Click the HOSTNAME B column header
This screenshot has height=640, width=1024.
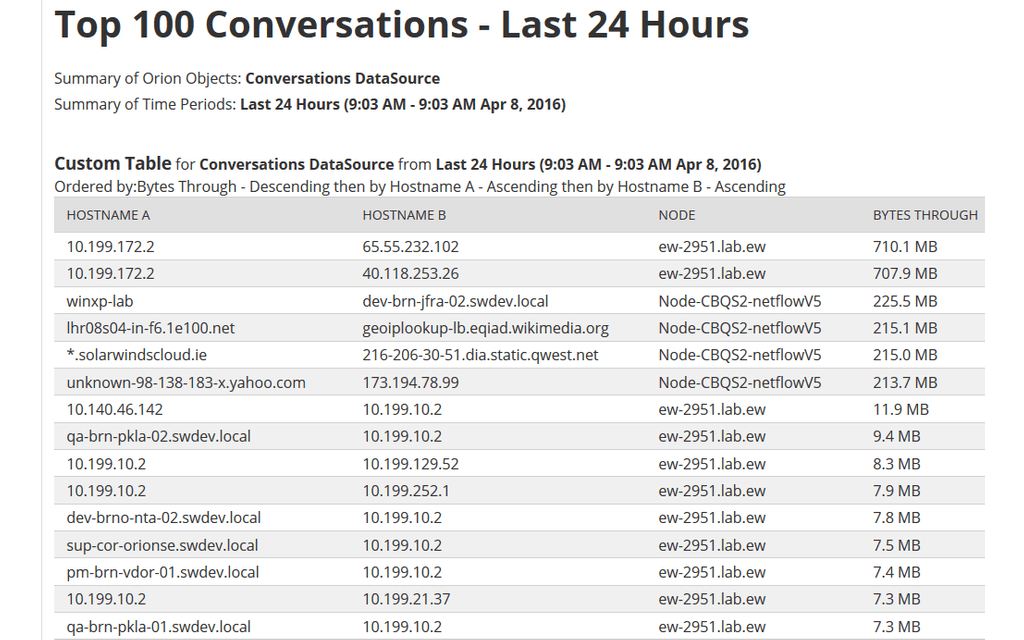405,215
